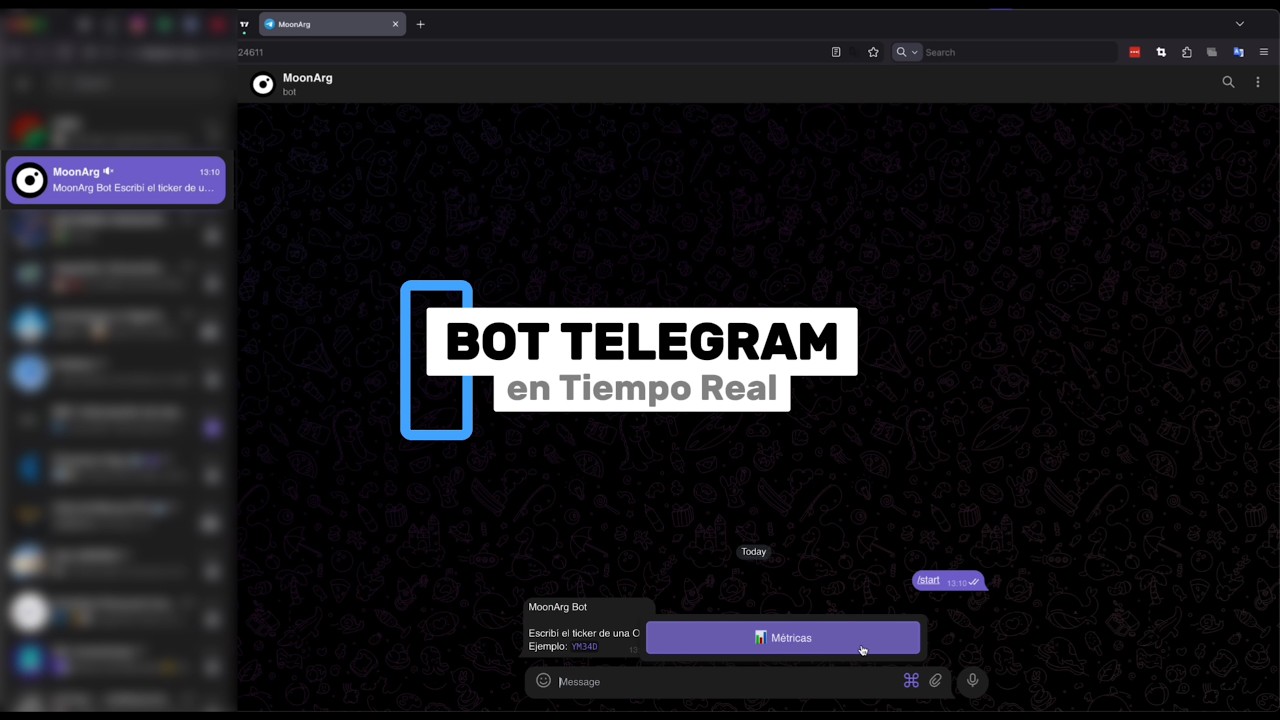Click the screenshot crop extension icon

(x=1161, y=52)
